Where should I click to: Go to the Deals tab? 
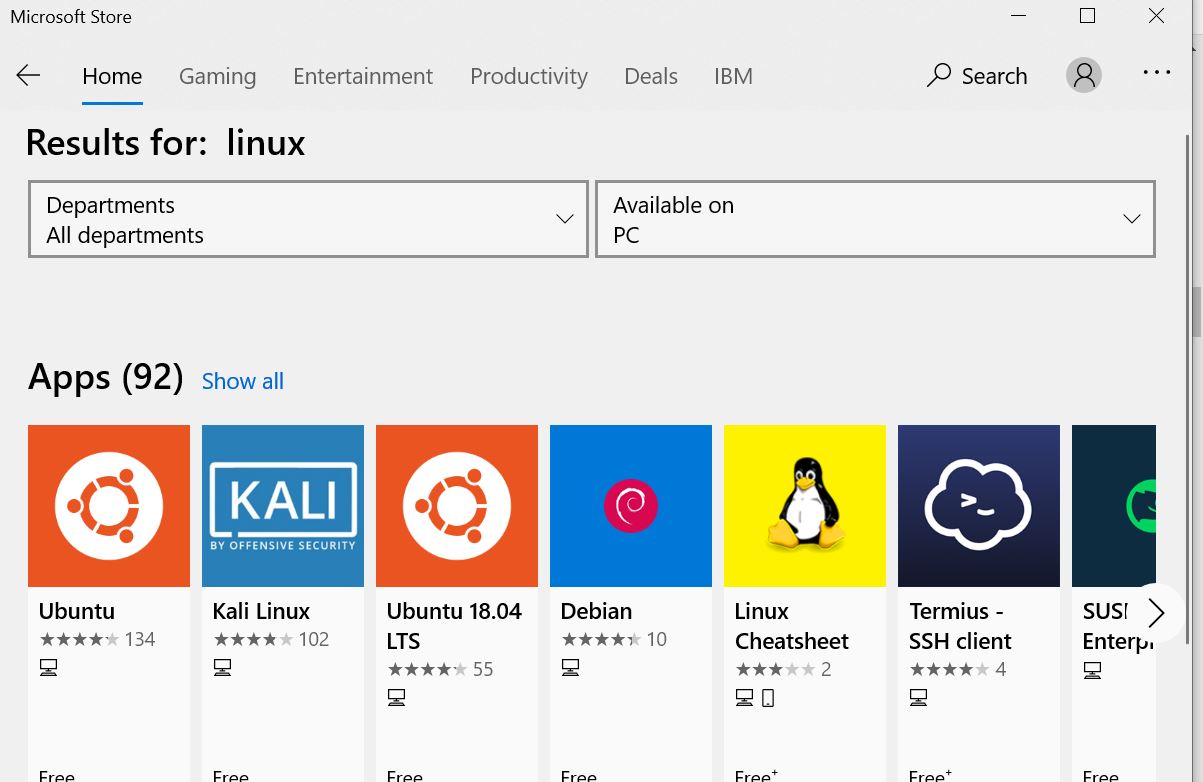[651, 76]
